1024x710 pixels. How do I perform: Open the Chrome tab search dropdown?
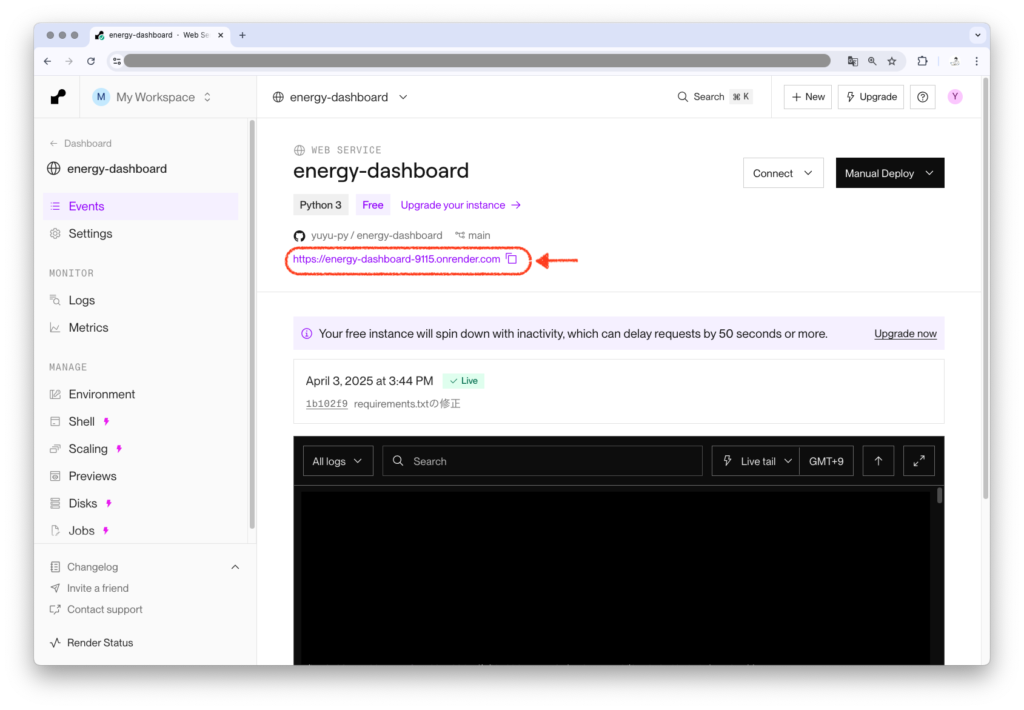click(977, 35)
